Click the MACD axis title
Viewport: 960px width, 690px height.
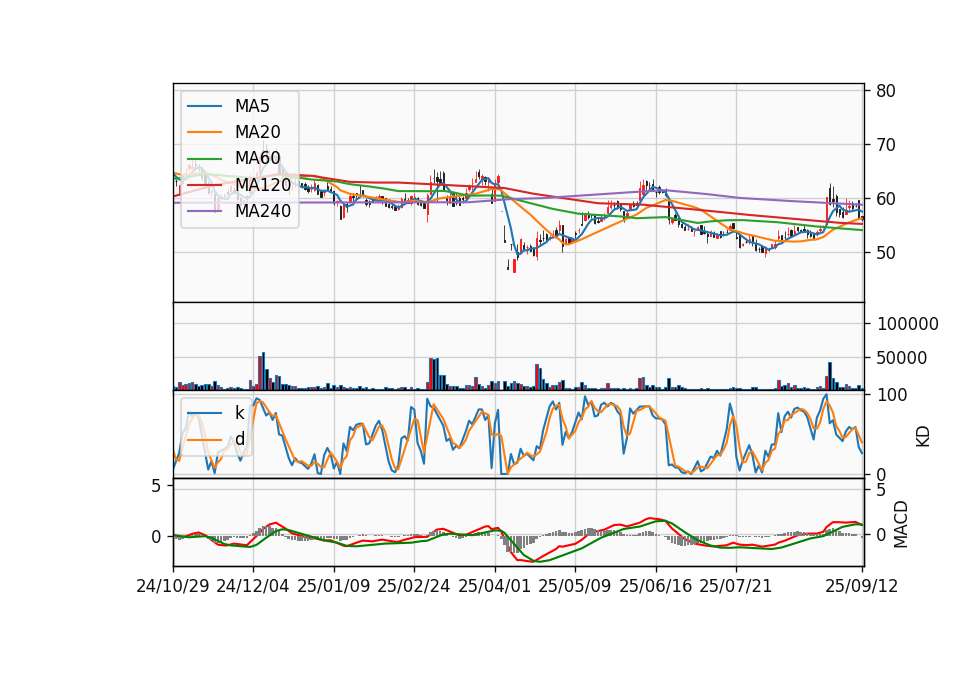(x=900, y=525)
